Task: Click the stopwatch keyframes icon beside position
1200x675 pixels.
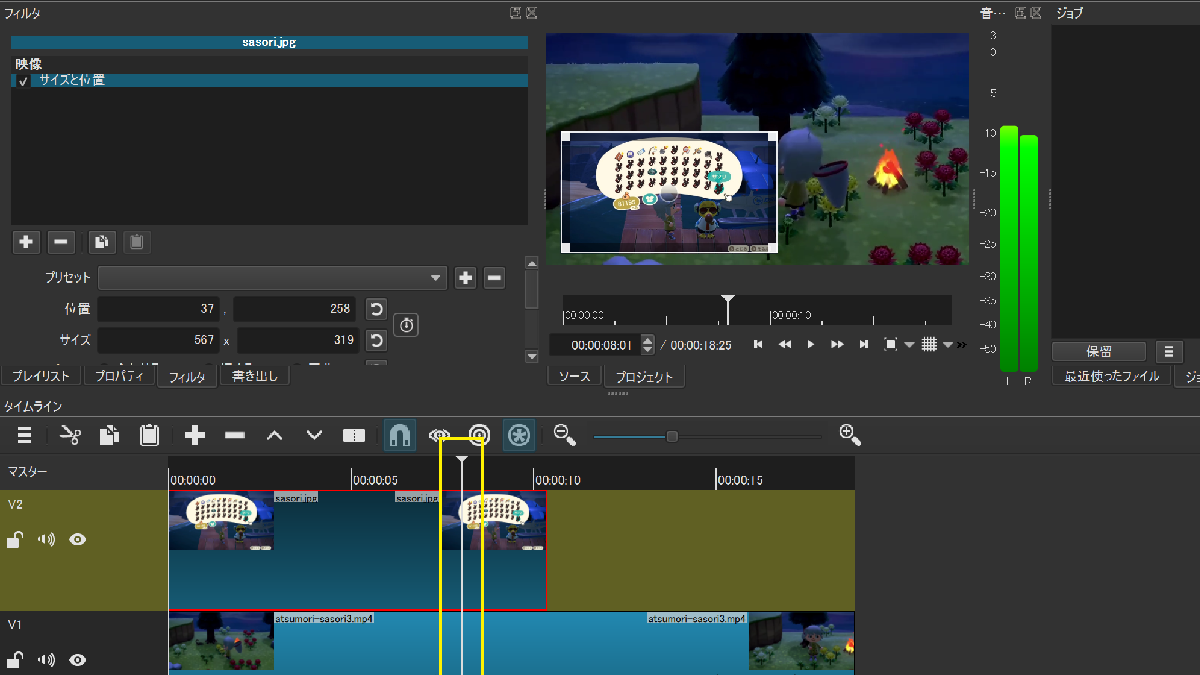Action: point(407,325)
